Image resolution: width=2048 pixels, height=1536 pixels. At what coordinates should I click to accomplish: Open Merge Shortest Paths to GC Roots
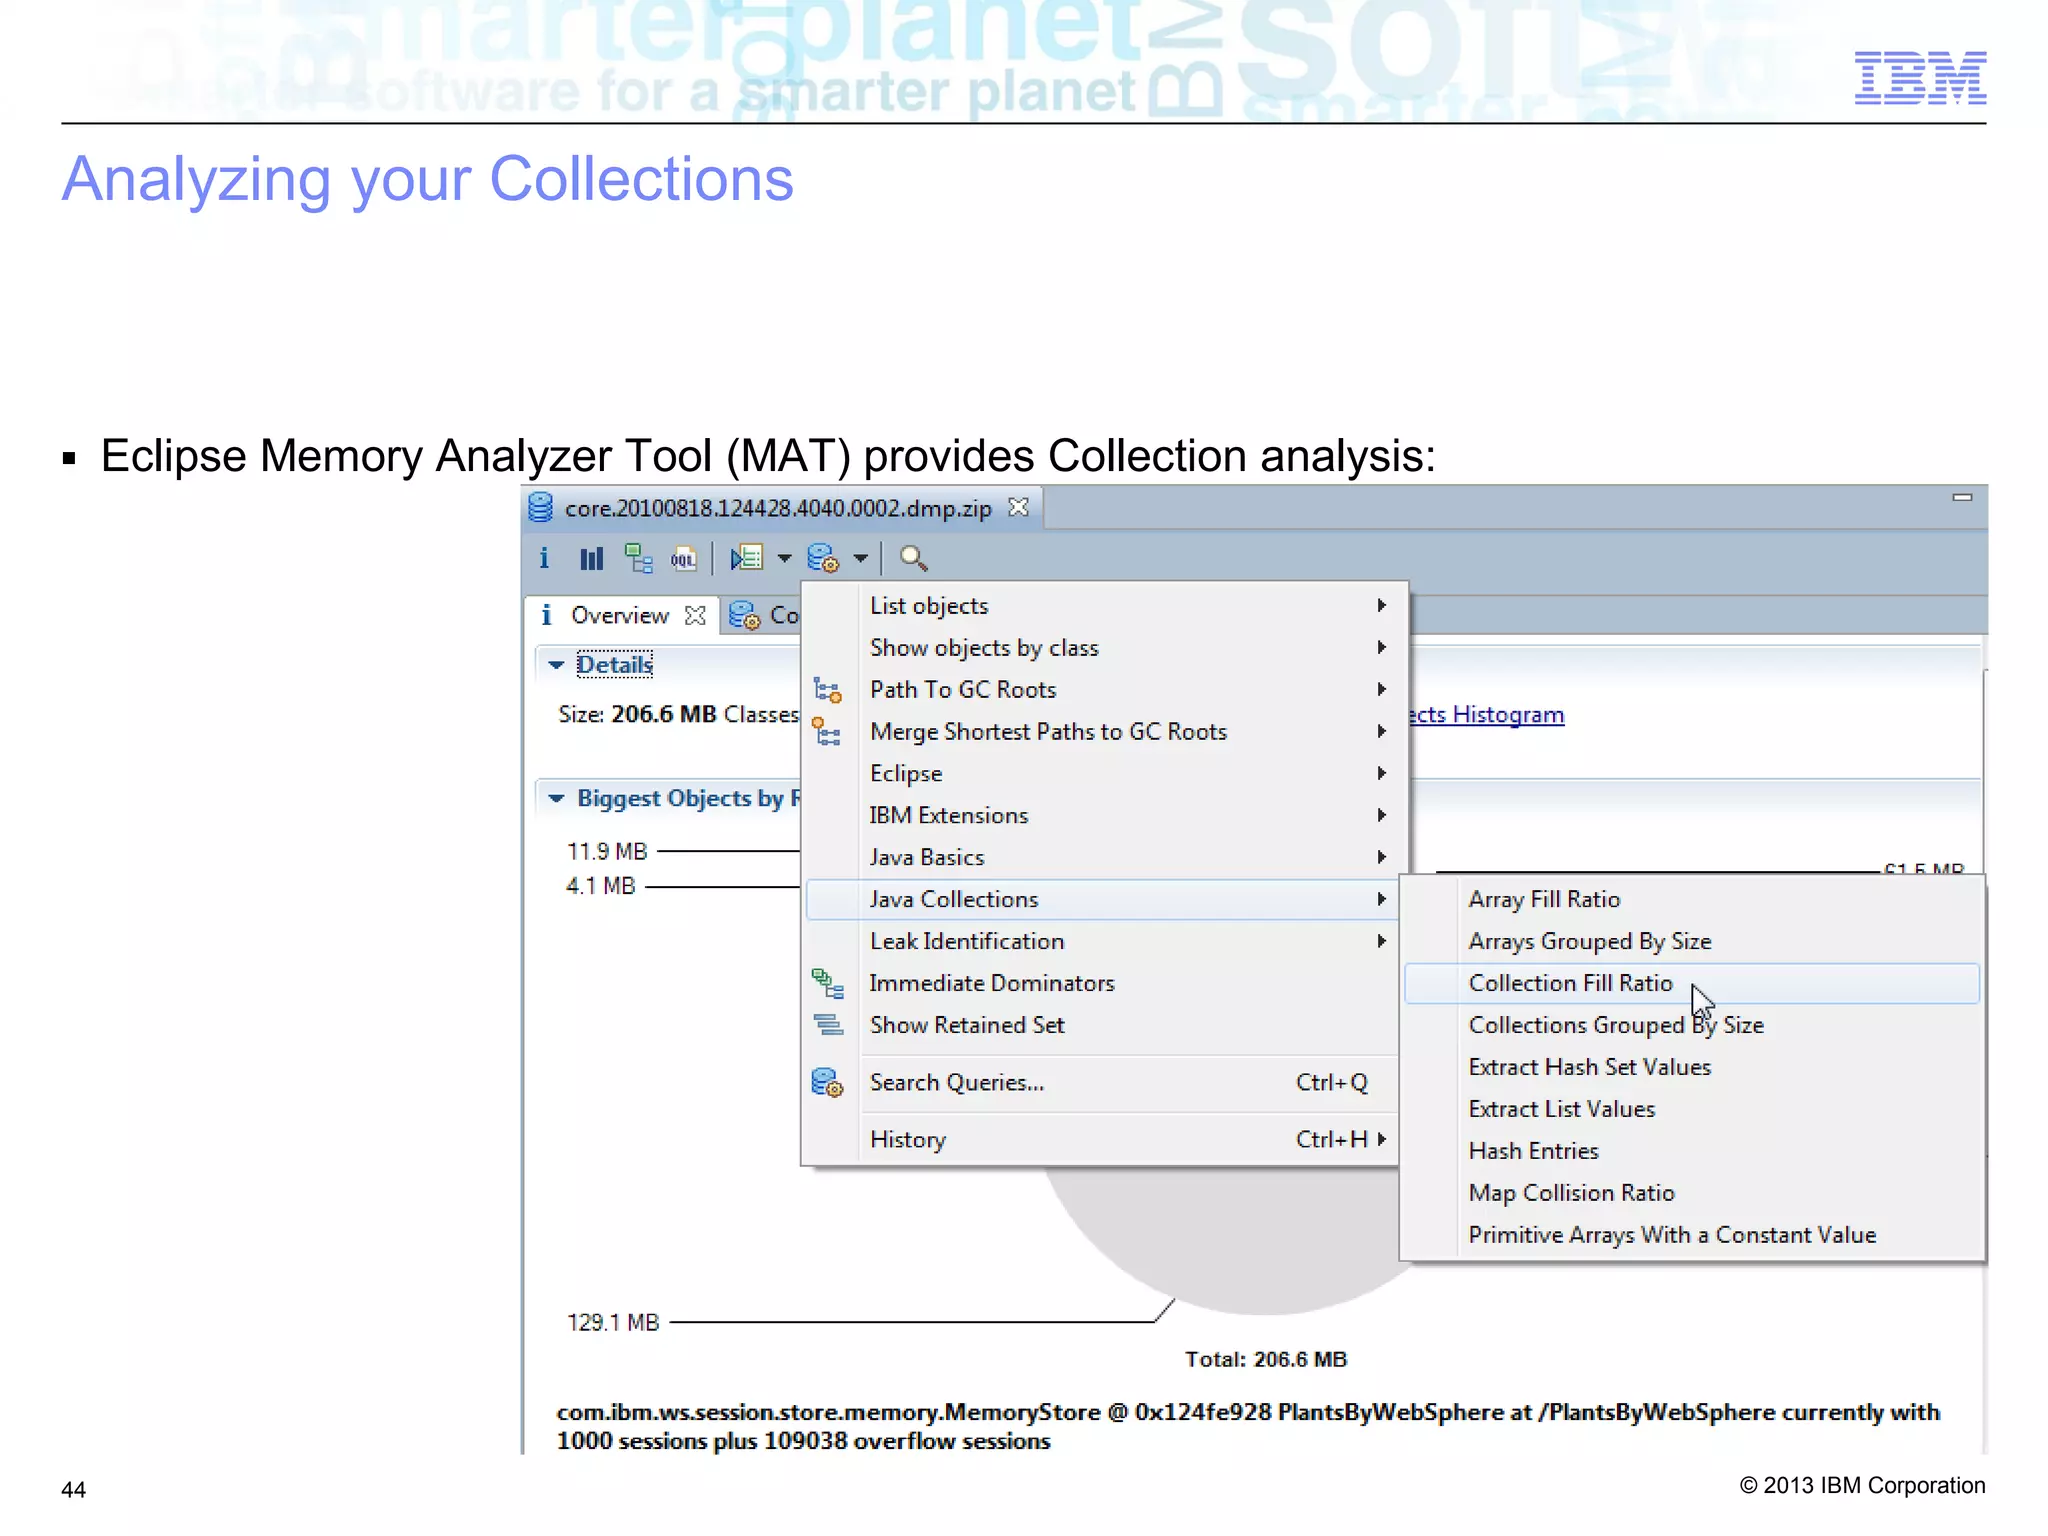[x=1104, y=731]
